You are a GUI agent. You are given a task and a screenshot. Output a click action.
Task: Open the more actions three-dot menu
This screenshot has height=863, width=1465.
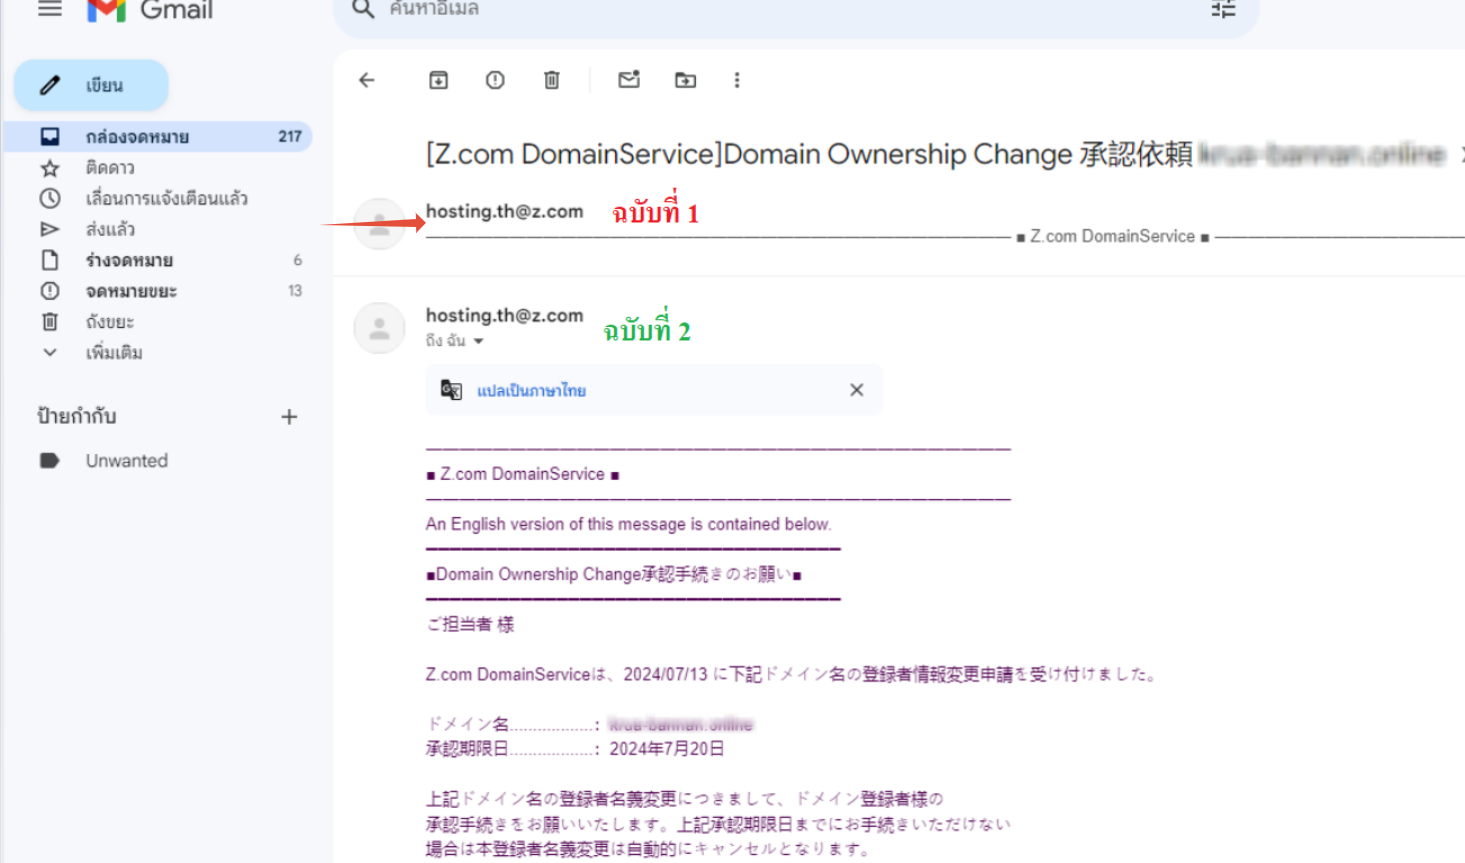click(737, 80)
